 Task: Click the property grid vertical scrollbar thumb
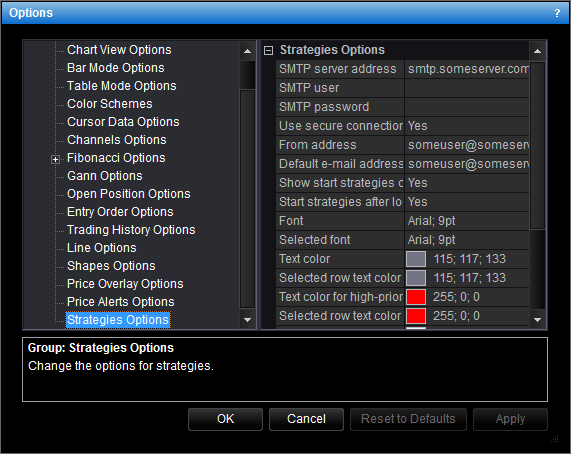[537, 145]
